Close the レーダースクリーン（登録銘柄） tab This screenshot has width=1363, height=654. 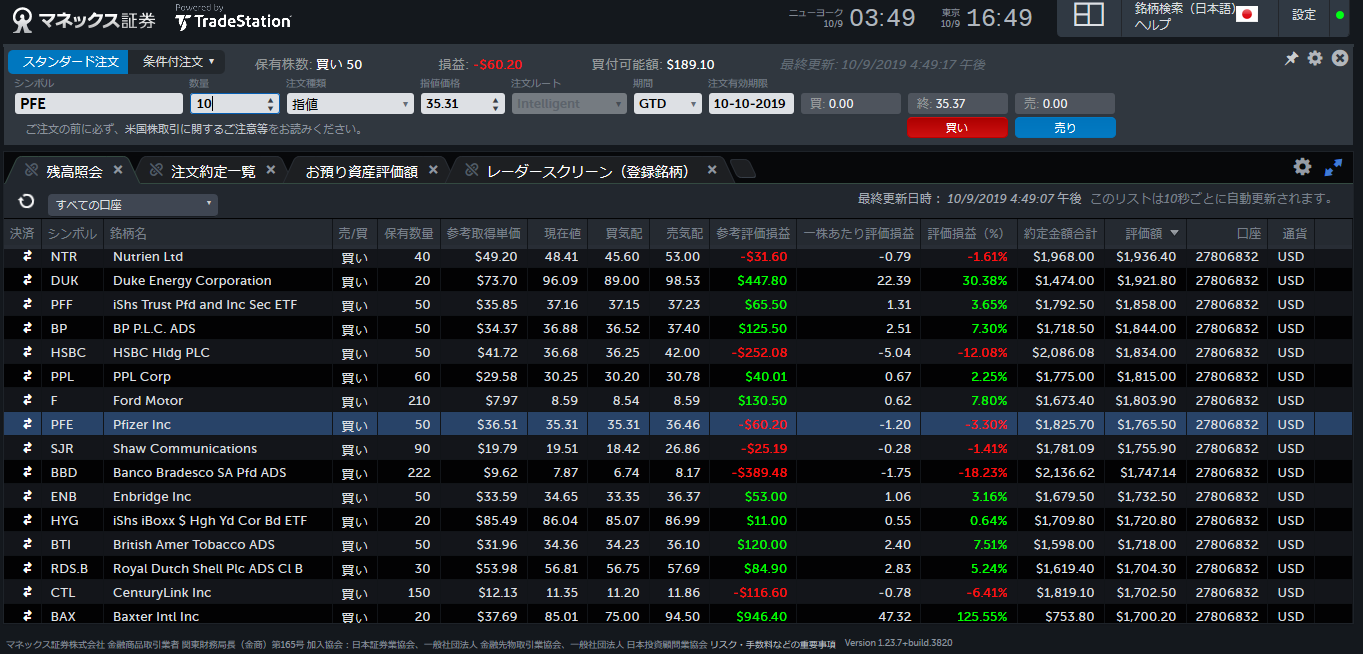pyautogui.click(x=712, y=170)
